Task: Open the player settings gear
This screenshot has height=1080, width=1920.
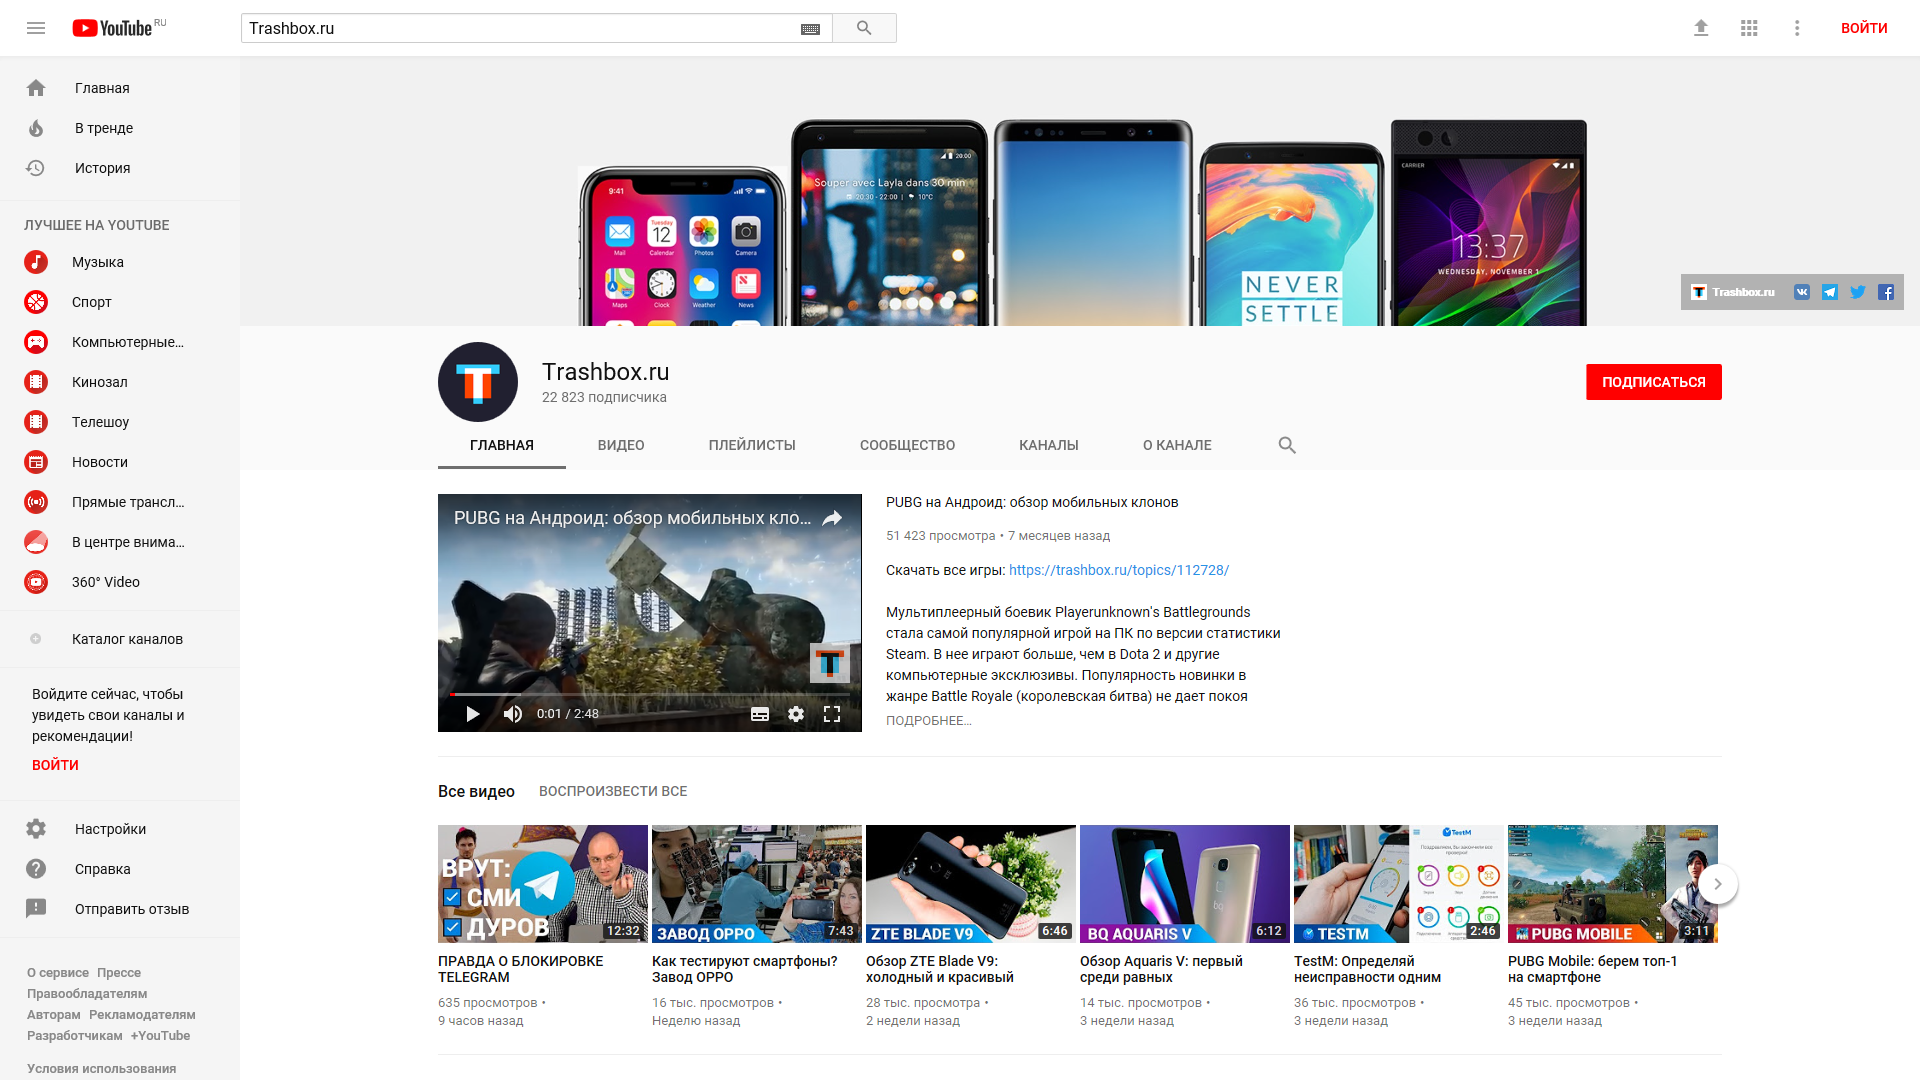Action: point(796,714)
